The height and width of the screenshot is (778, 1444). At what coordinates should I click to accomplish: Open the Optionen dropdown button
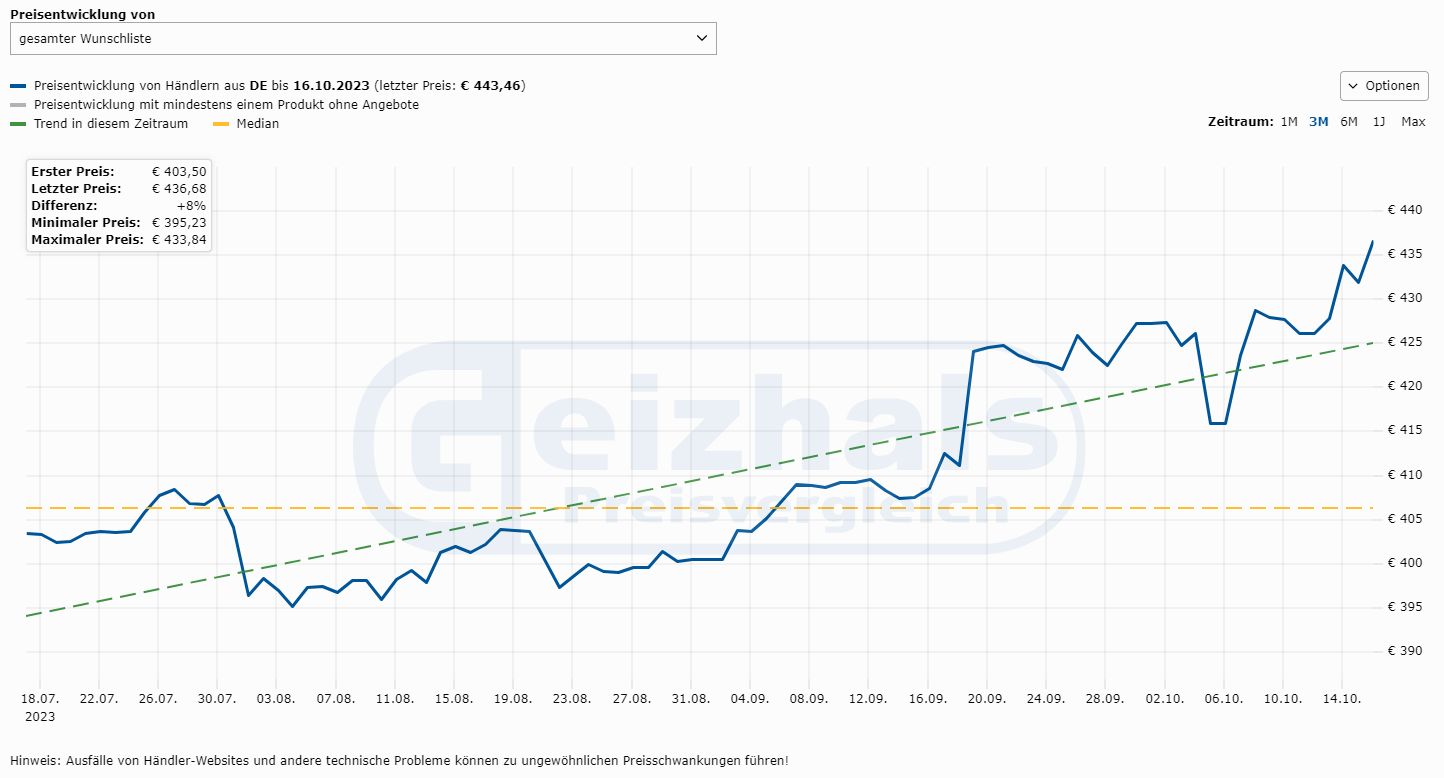1384,86
